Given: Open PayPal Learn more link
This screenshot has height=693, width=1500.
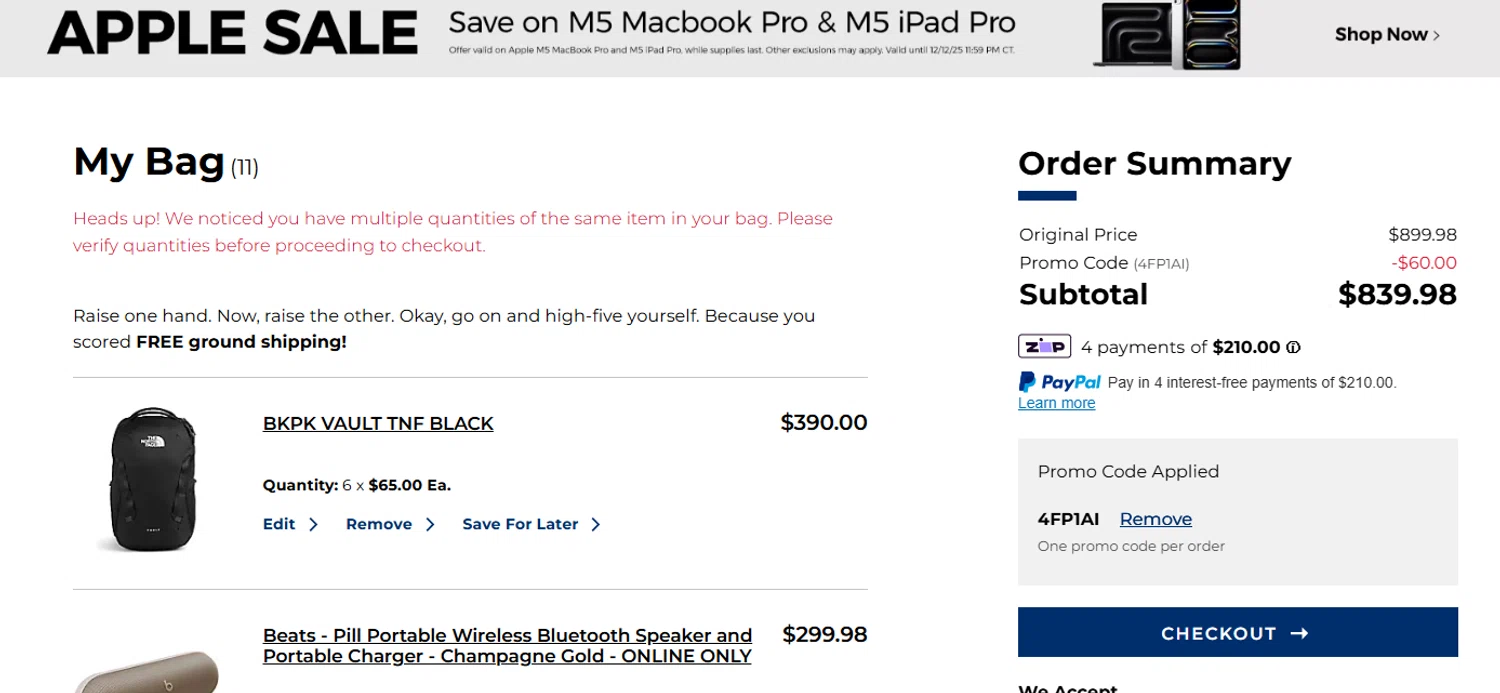Looking at the screenshot, I should (1056, 403).
